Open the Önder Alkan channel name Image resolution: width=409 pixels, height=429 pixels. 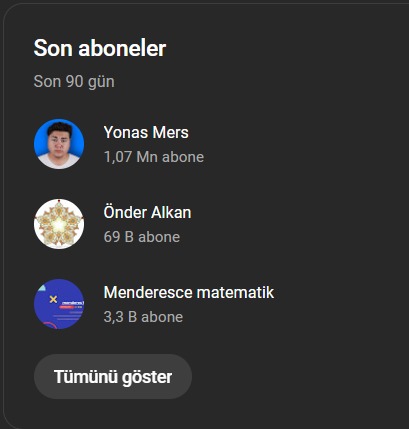tap(147, 212)
